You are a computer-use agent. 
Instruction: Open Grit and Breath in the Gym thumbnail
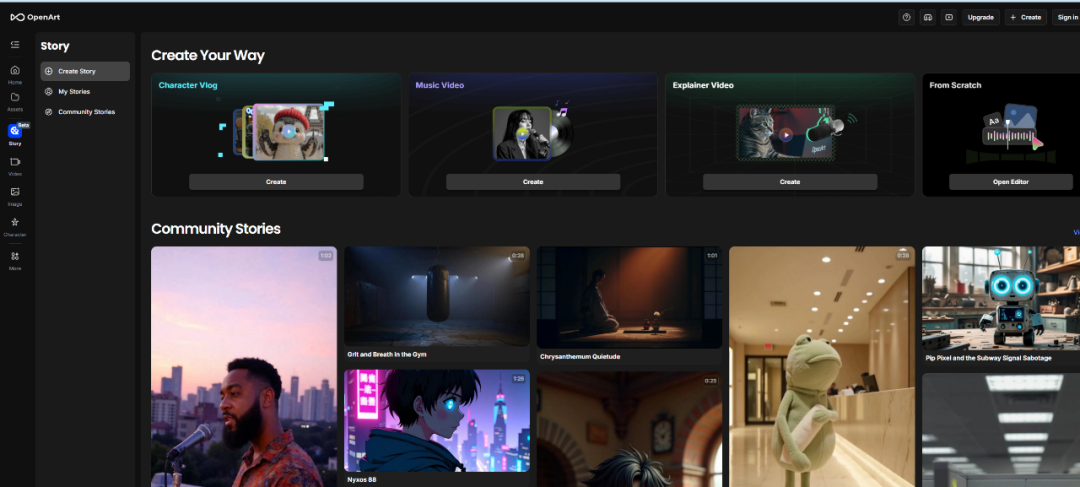click(x=437, y=296)
